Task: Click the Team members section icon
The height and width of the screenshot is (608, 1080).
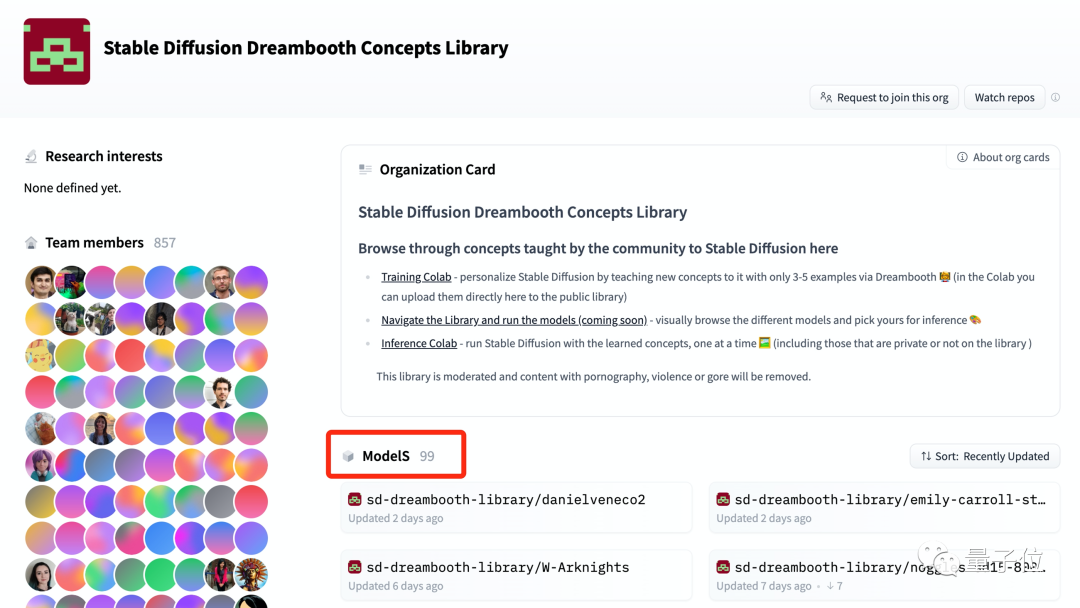Action: pos(31,243)
